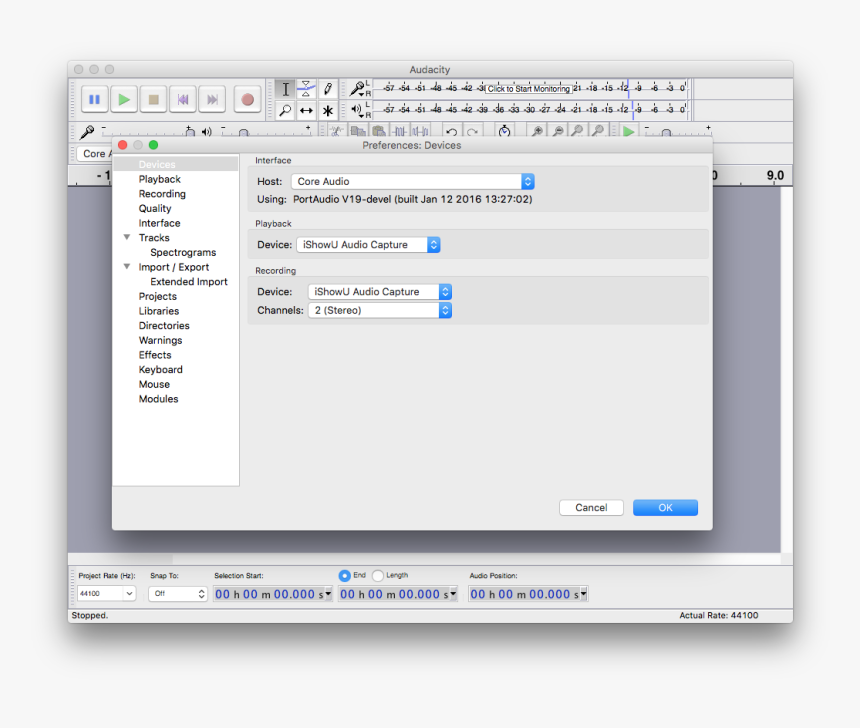This screenshot has height=728, width=860.
Task: Click the Pause transport button
Action: point(94,99)
